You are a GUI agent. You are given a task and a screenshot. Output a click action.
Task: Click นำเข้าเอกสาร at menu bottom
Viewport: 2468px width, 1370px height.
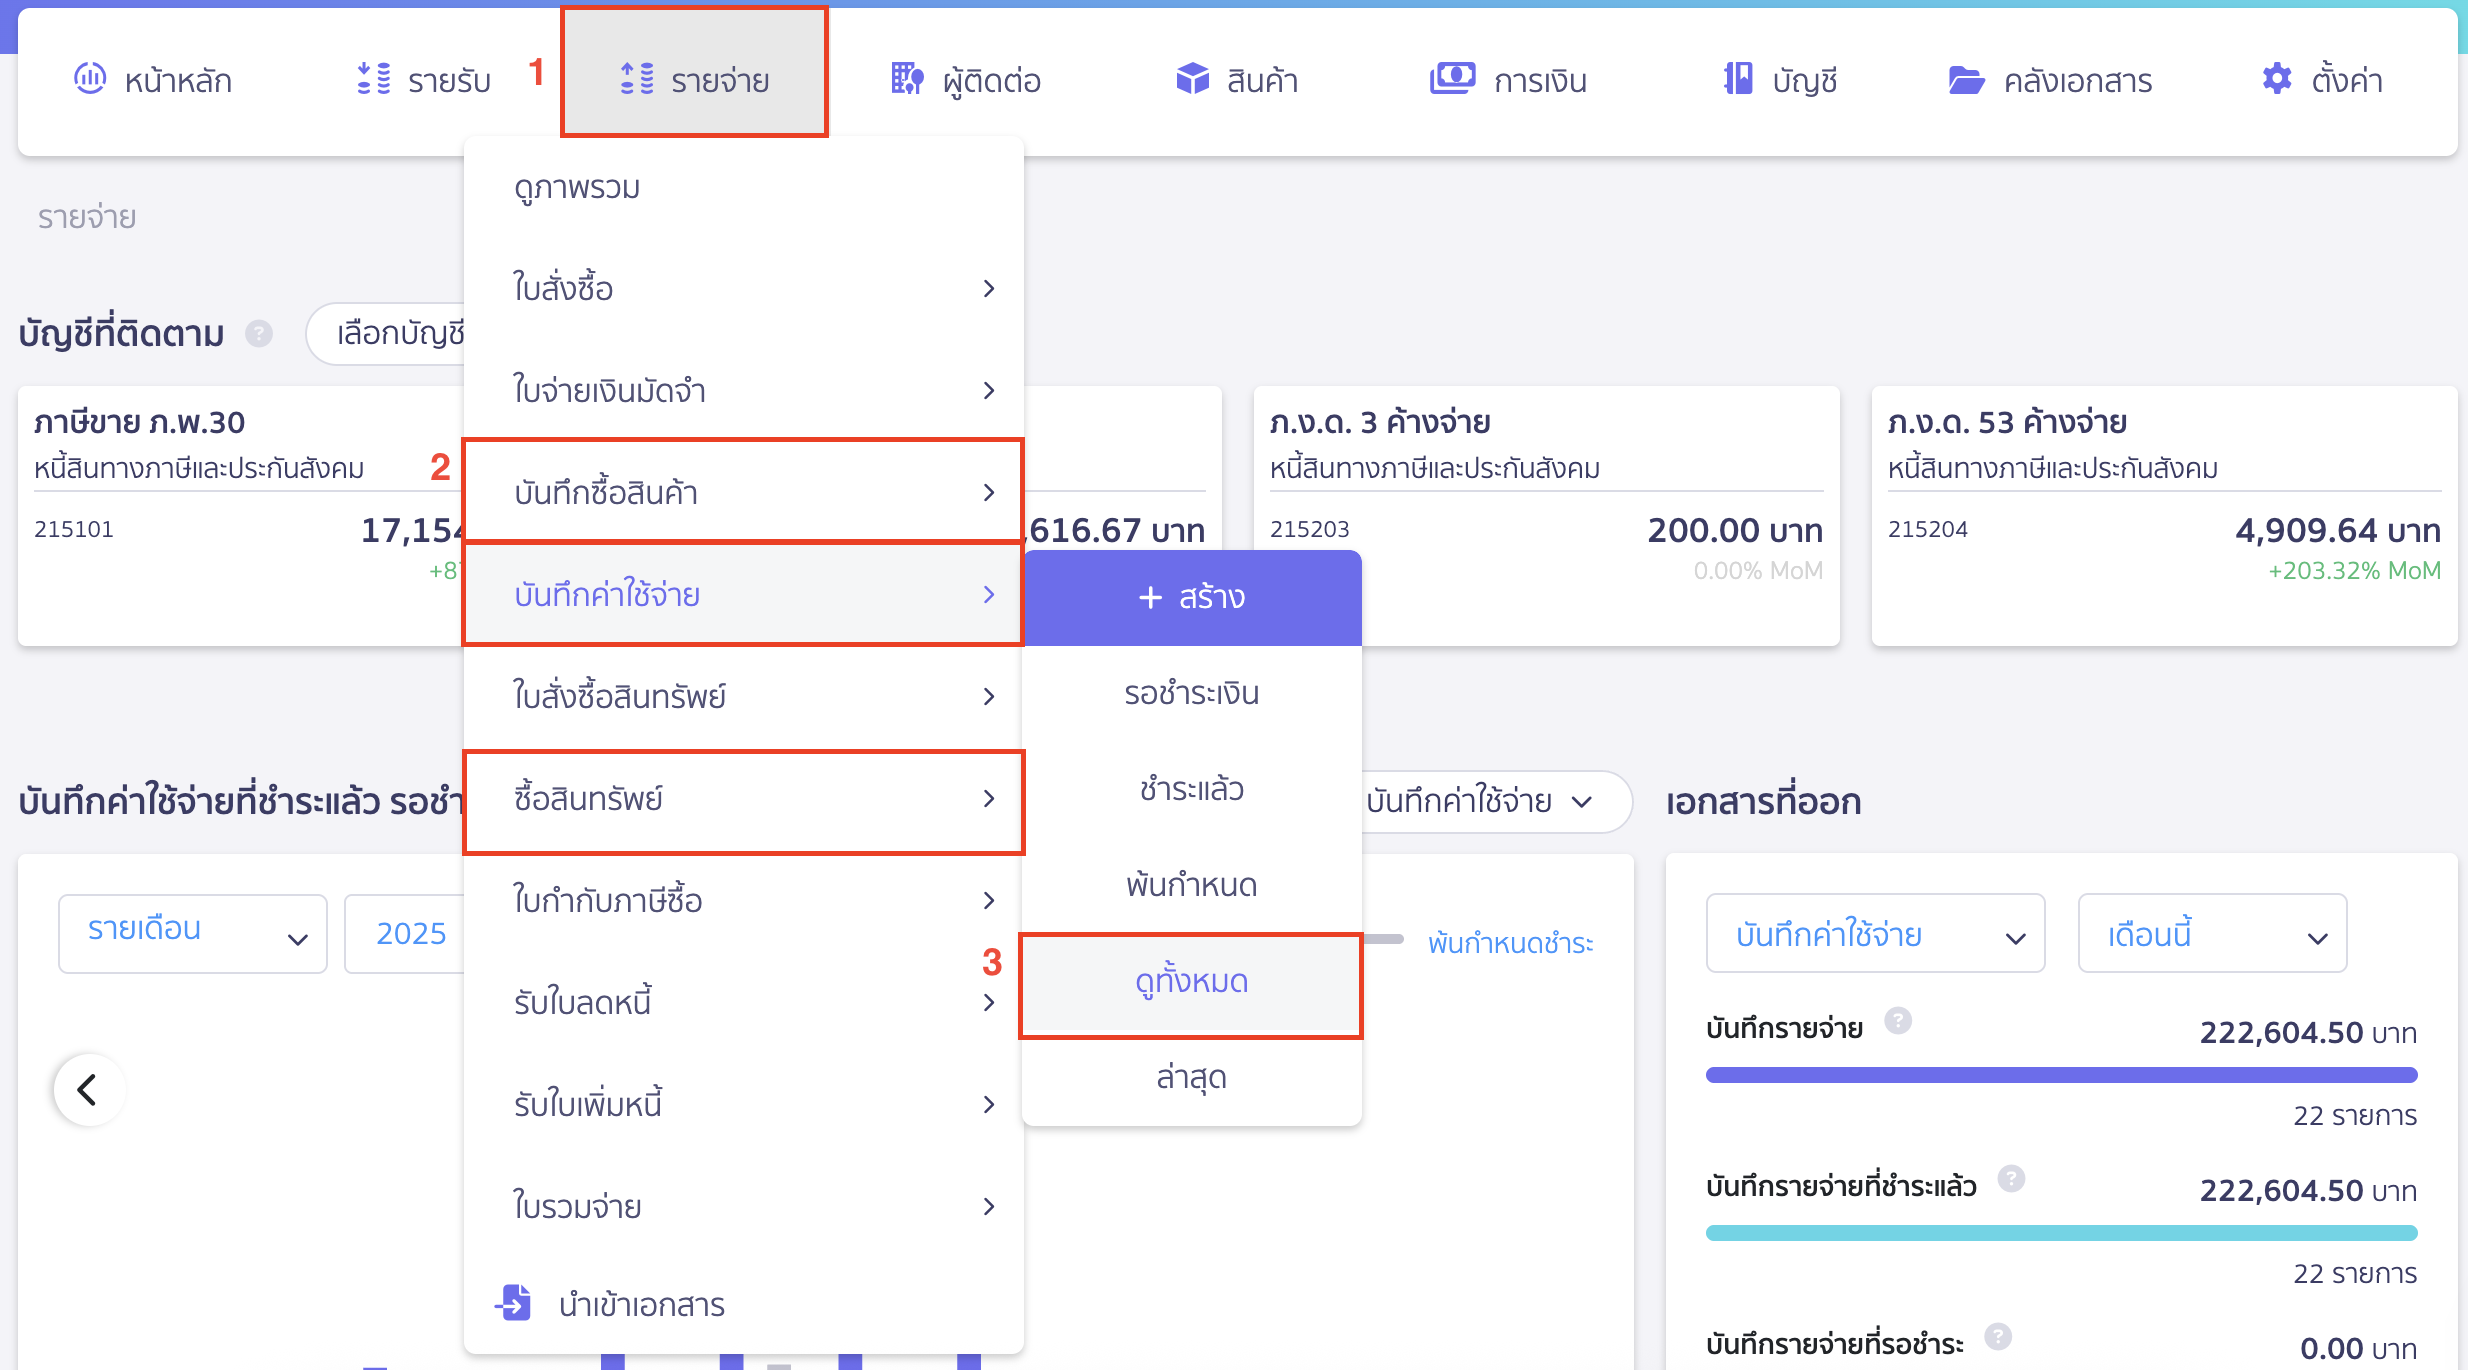[x=744, y=1304]
